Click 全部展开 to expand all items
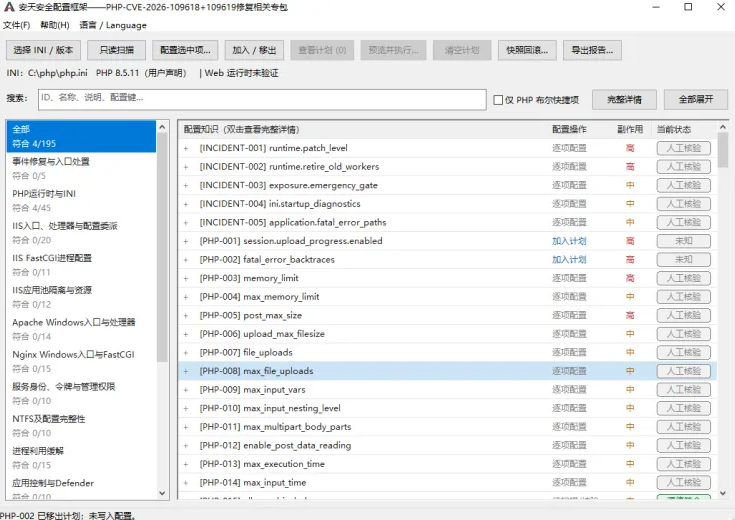The height and width of the screenshot is (520, 735). [696, 99]
